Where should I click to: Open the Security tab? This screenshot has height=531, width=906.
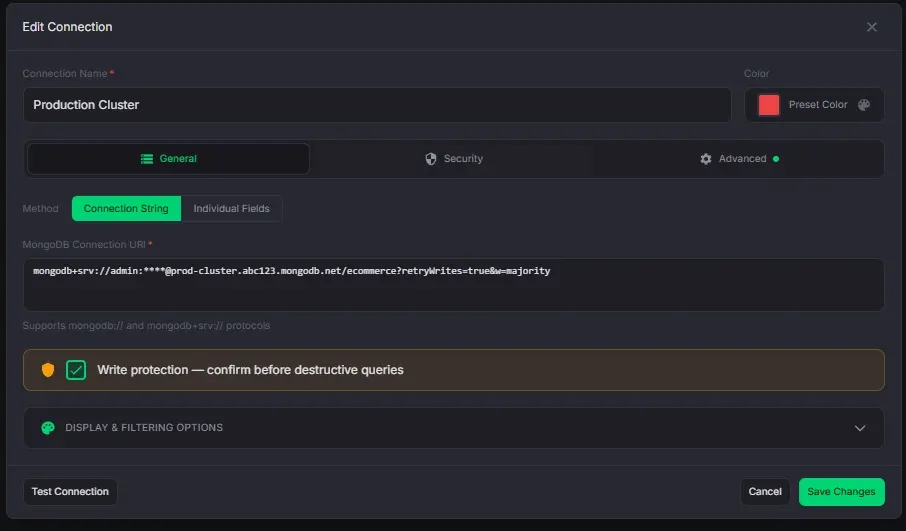454,159
